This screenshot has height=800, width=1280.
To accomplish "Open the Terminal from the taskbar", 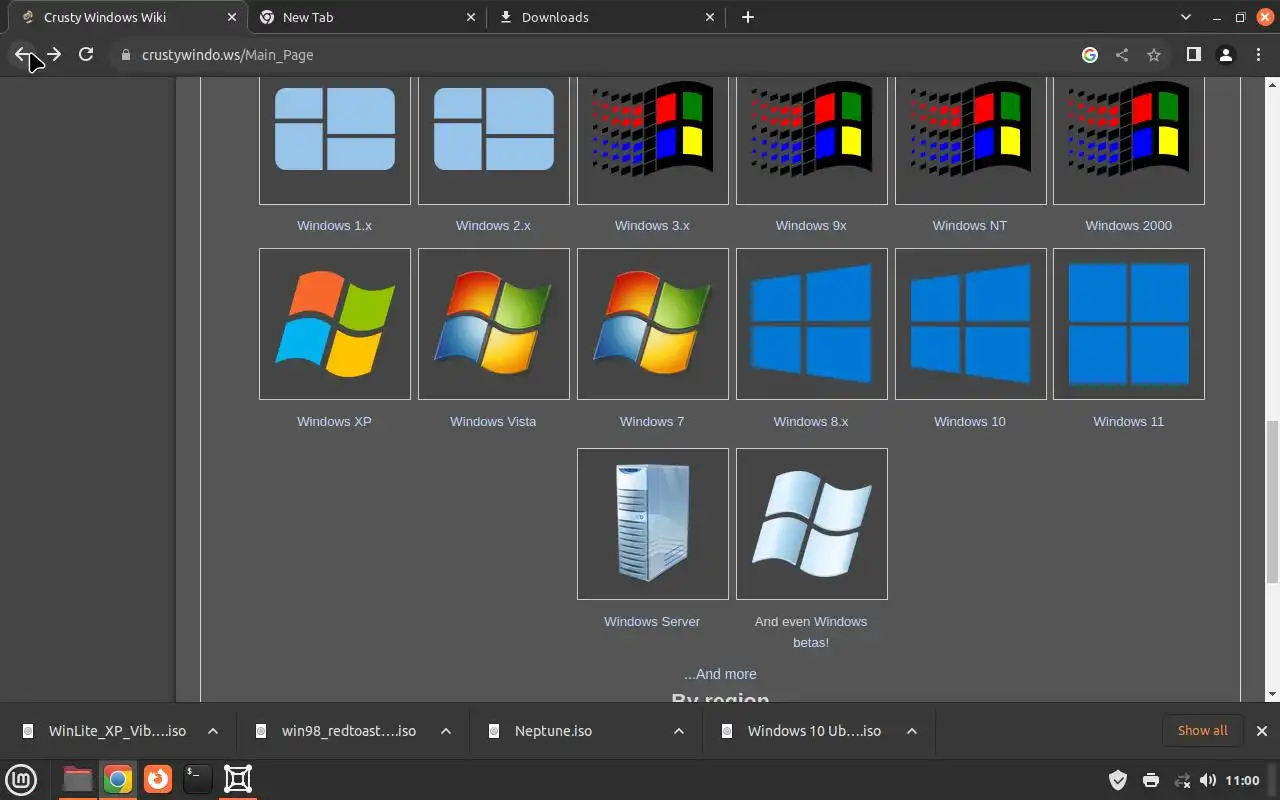I will pyautogui.click(x=198, y=779).
